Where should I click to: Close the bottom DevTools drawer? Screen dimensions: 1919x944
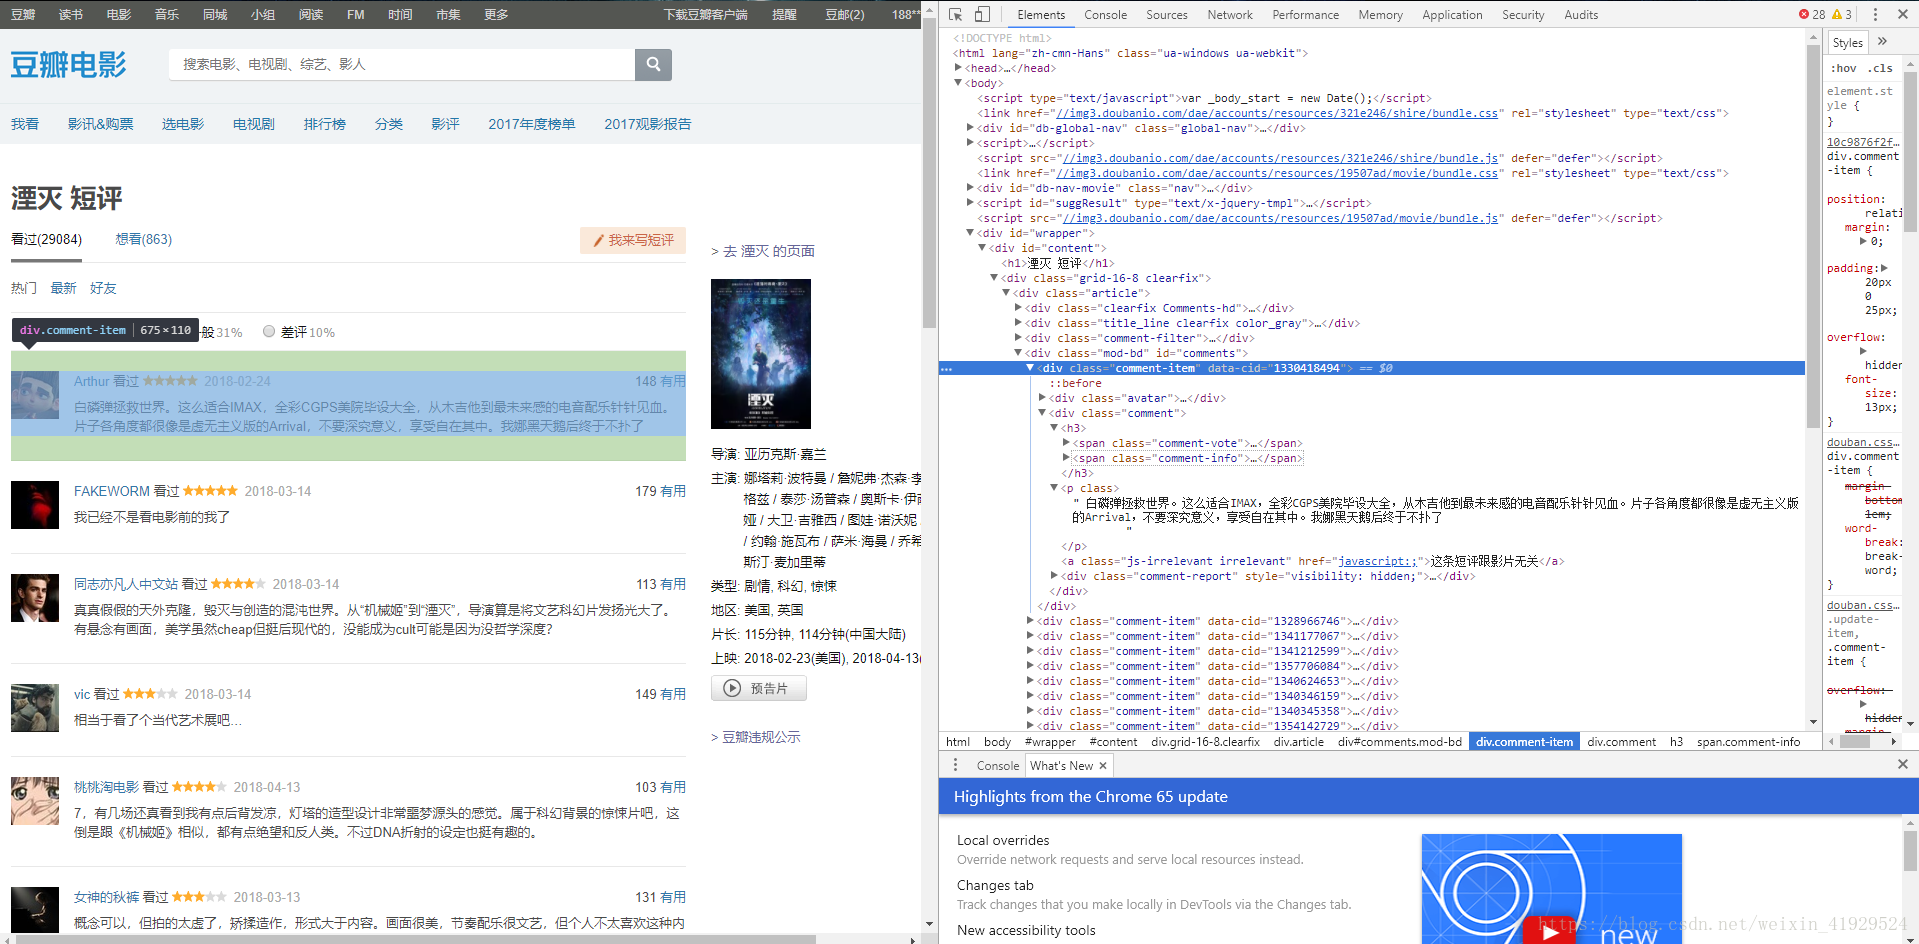point(1902,764)
